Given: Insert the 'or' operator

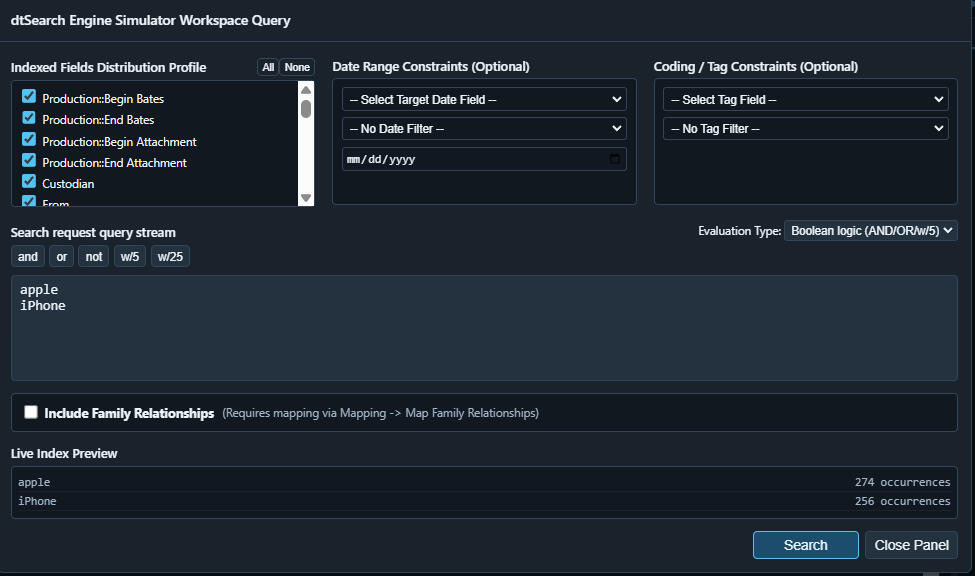Looking at the screenshot, I should pyautogui.click(x=62, y=256).
